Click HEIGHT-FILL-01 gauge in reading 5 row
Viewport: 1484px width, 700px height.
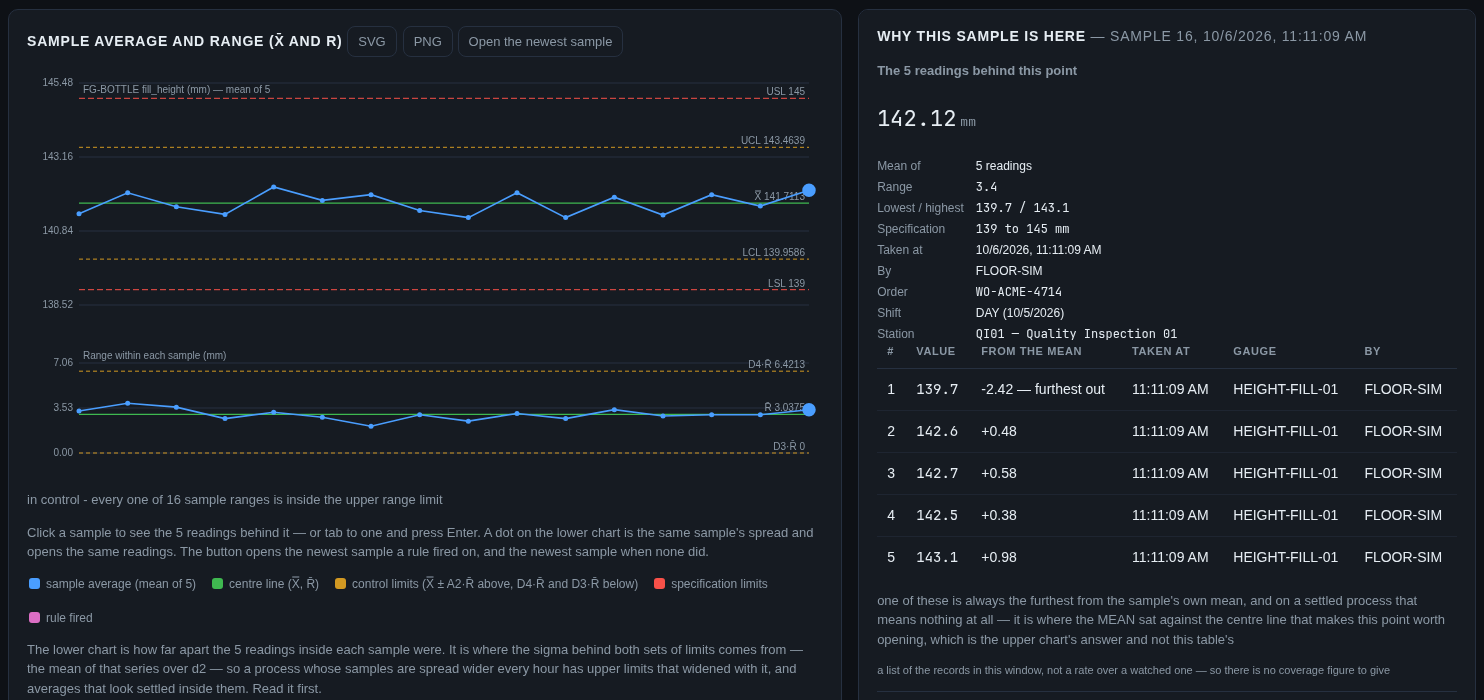coord(1285,557)
